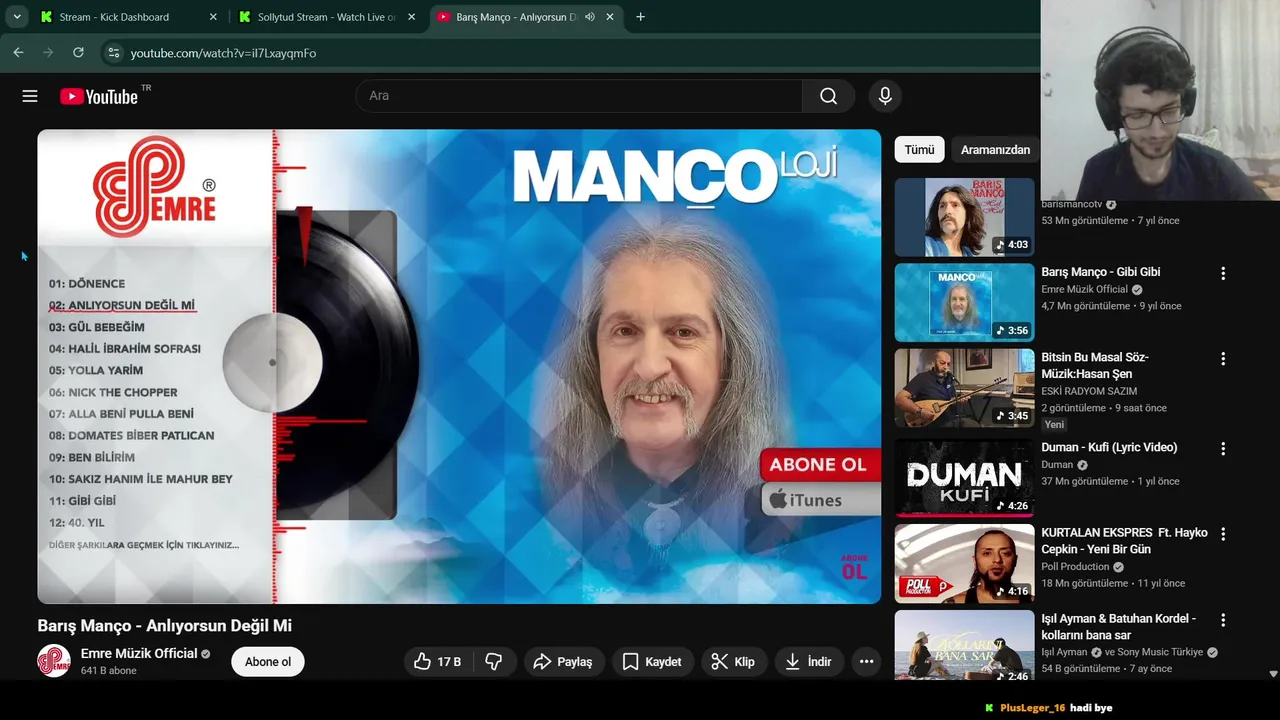Click the iTunes overlay button in video
Viewport: 1280px width, 720px height.
click(820, 500)
